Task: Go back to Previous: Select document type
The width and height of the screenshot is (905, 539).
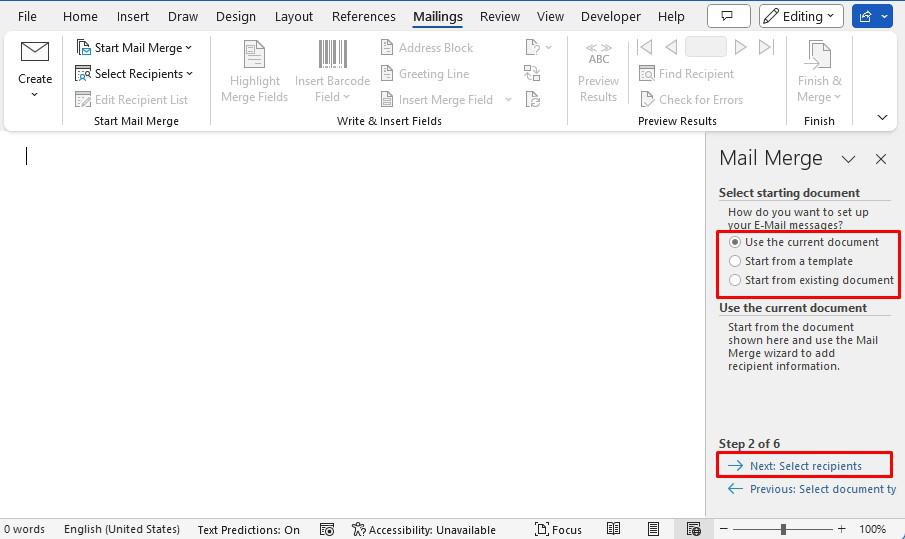Action: (812, 489)
